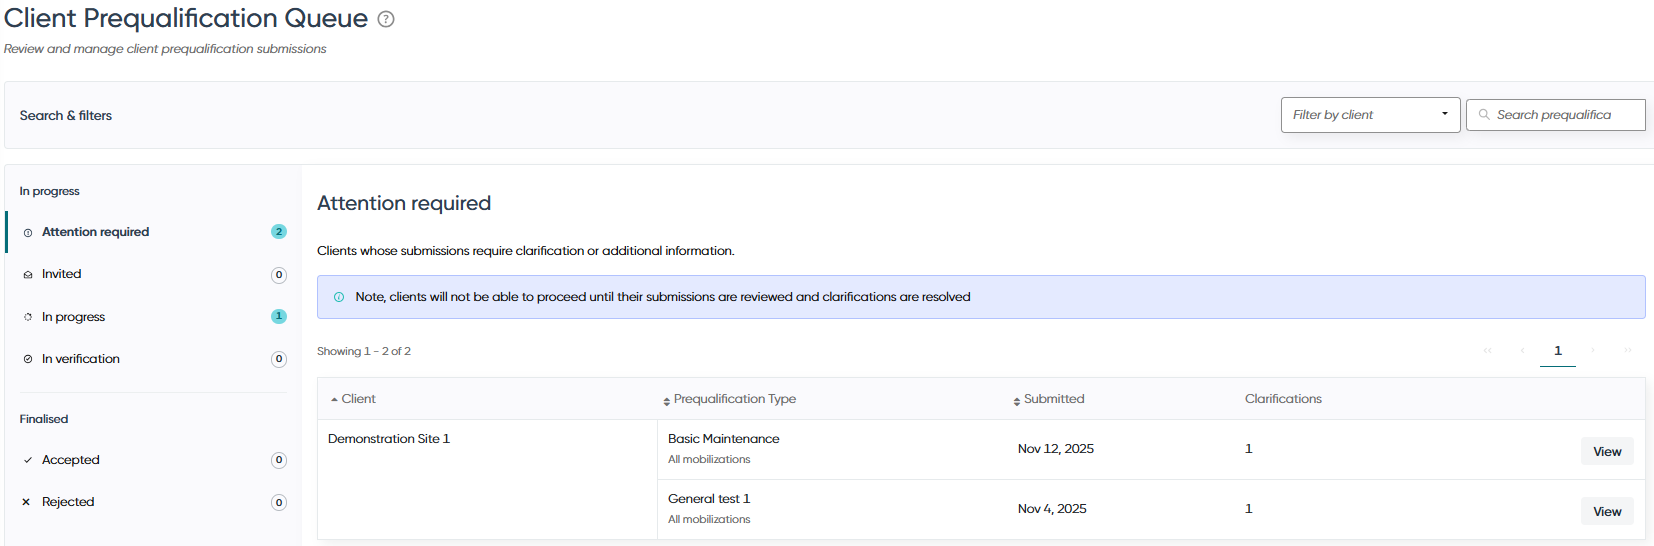Click the Showing 1 - 2 of 2 text
The image size is (1654, 546).
[364, 351]
